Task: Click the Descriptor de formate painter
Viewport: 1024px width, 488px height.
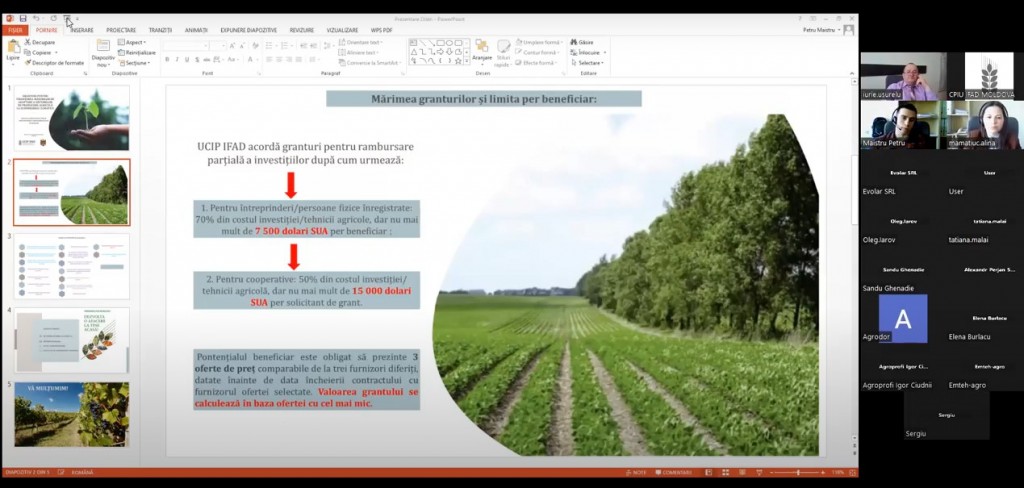Action: (55, 62)
